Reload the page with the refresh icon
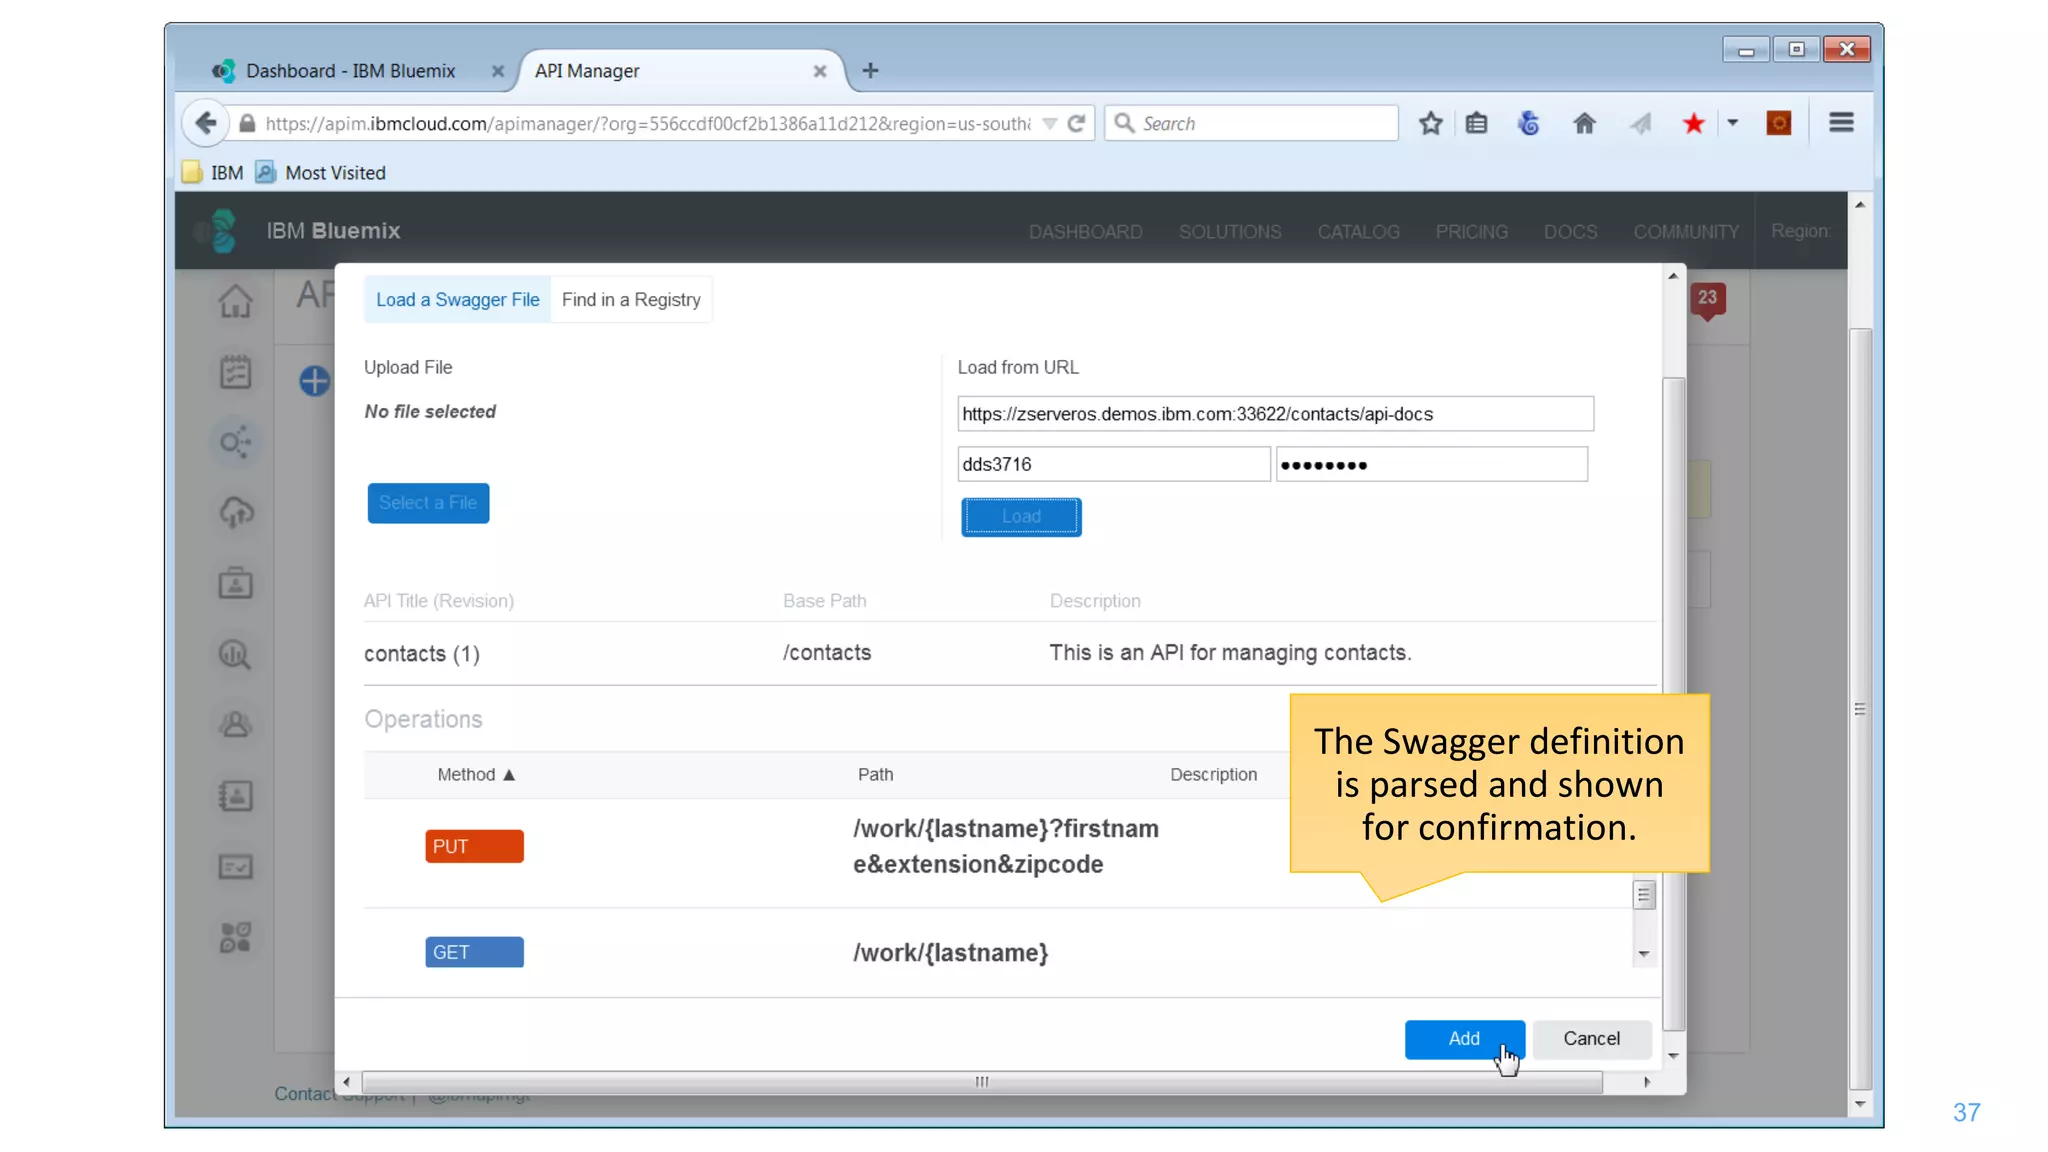Screen dimensions: 2048x1152 click(x=1076, y=123)
